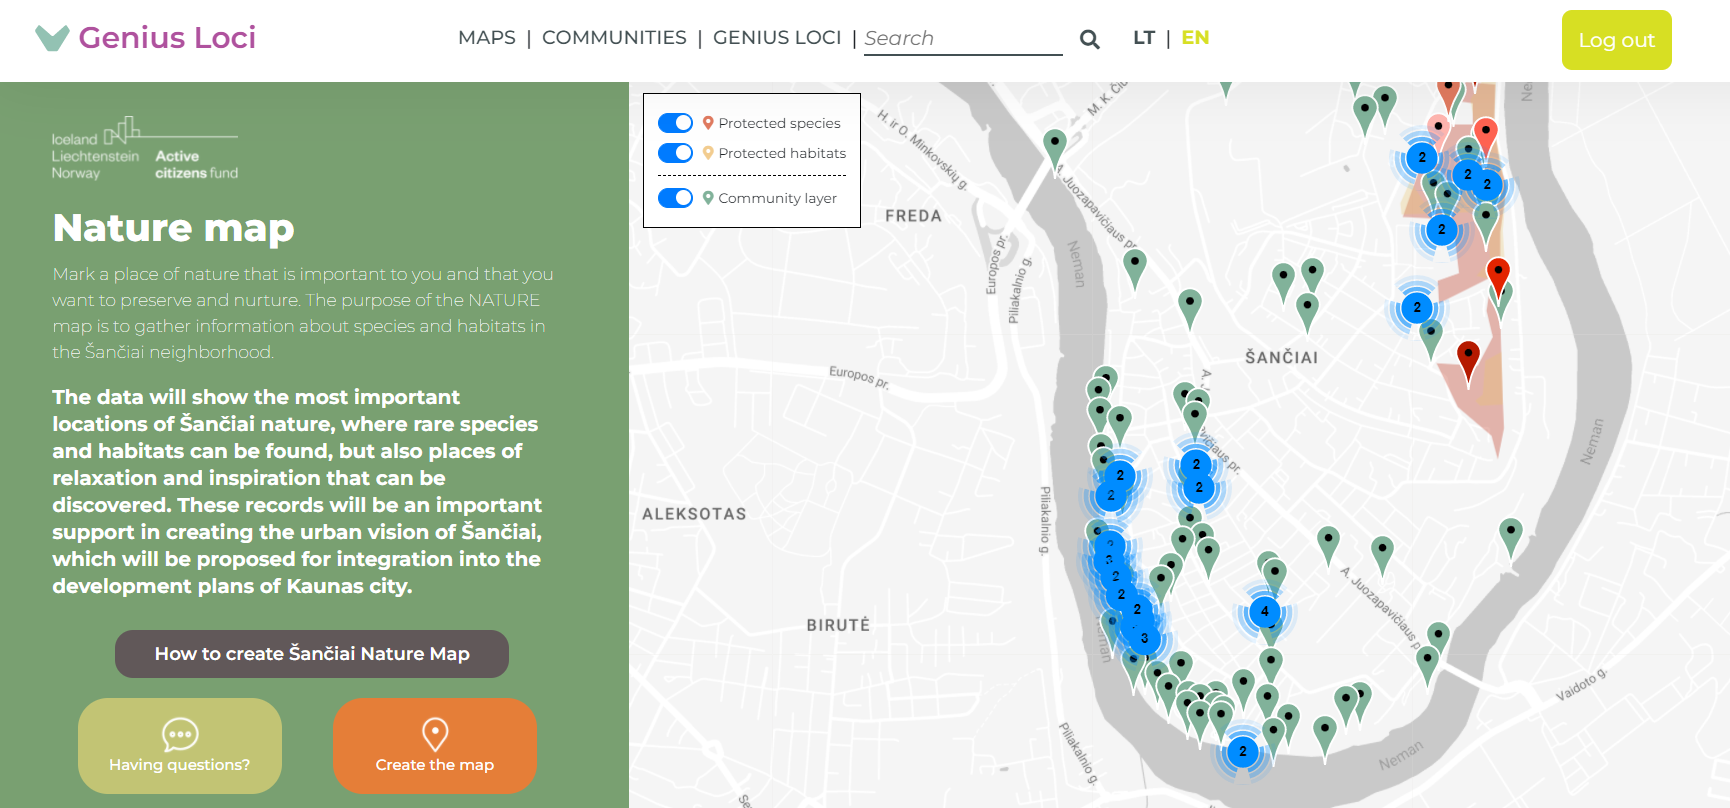Open the MAPS menu

(x=486, y=38)
